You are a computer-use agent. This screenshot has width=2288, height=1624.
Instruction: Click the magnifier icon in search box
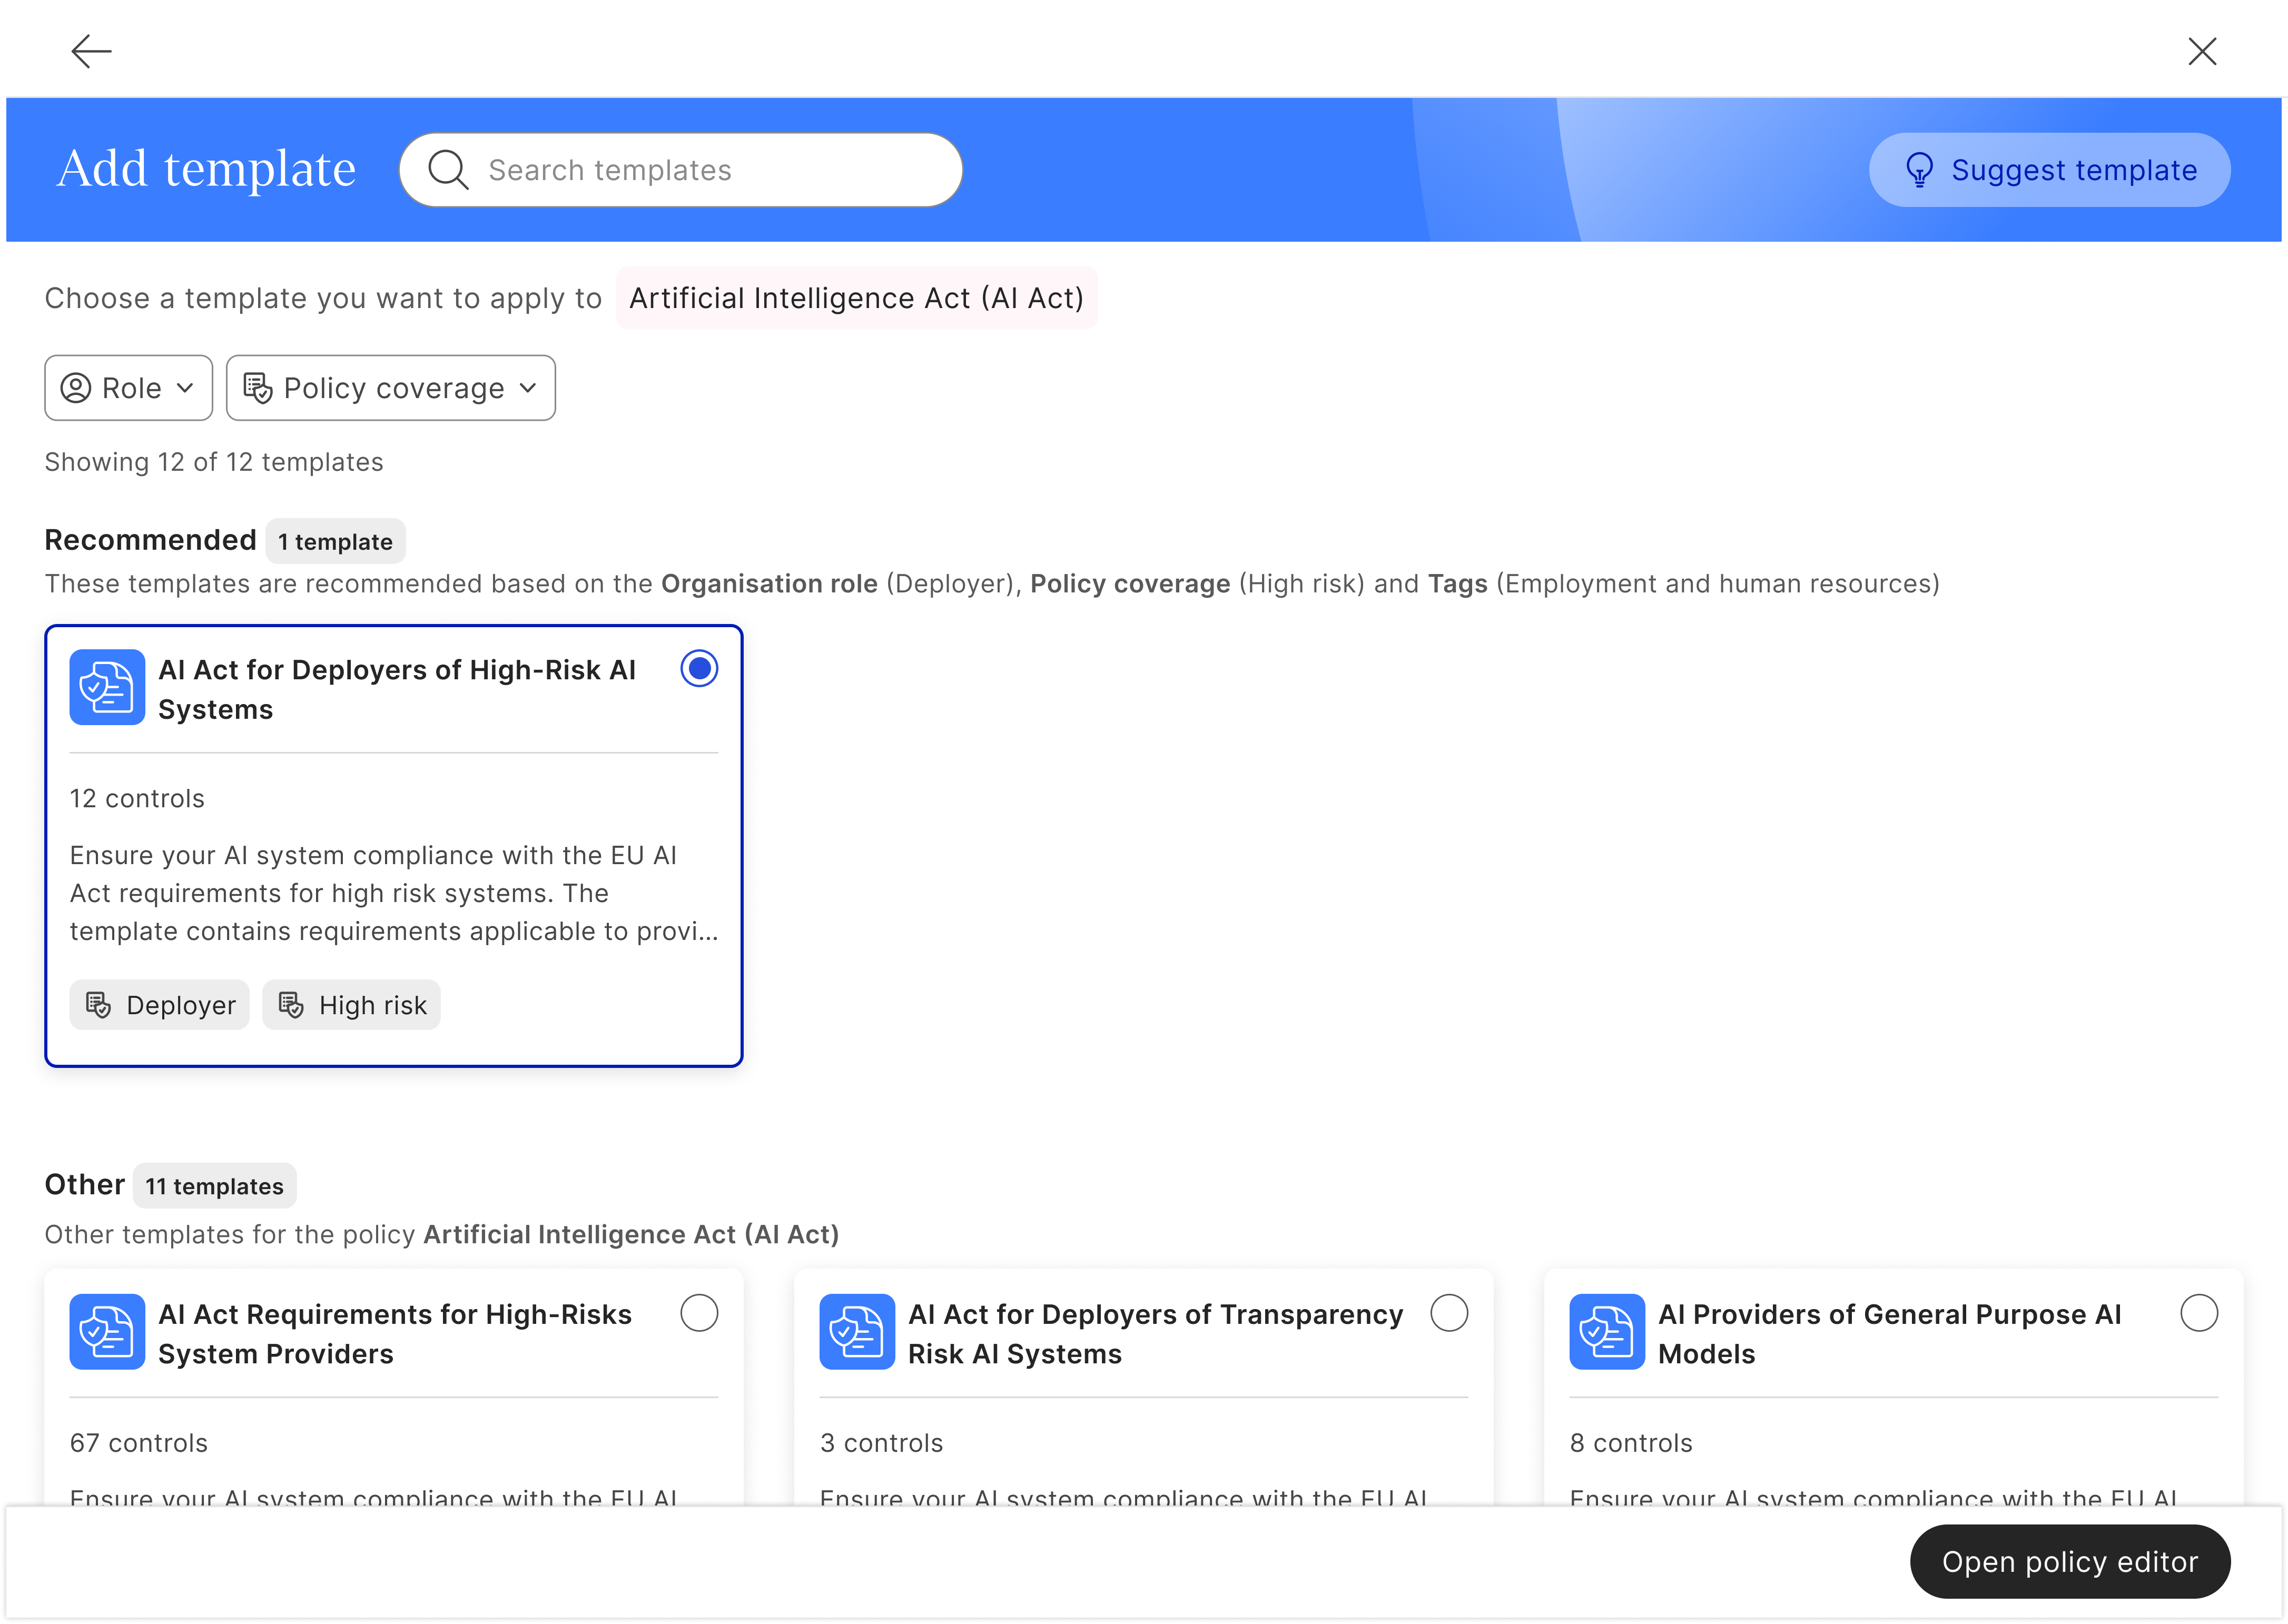click(447, 170)
